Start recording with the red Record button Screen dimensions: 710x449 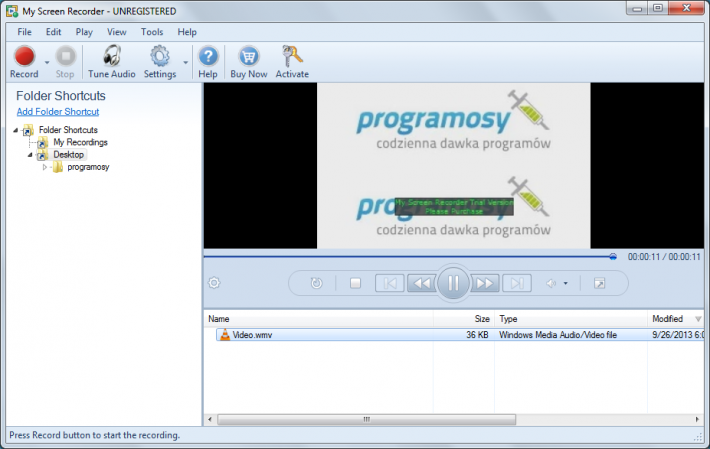click(x=24, y=62)
